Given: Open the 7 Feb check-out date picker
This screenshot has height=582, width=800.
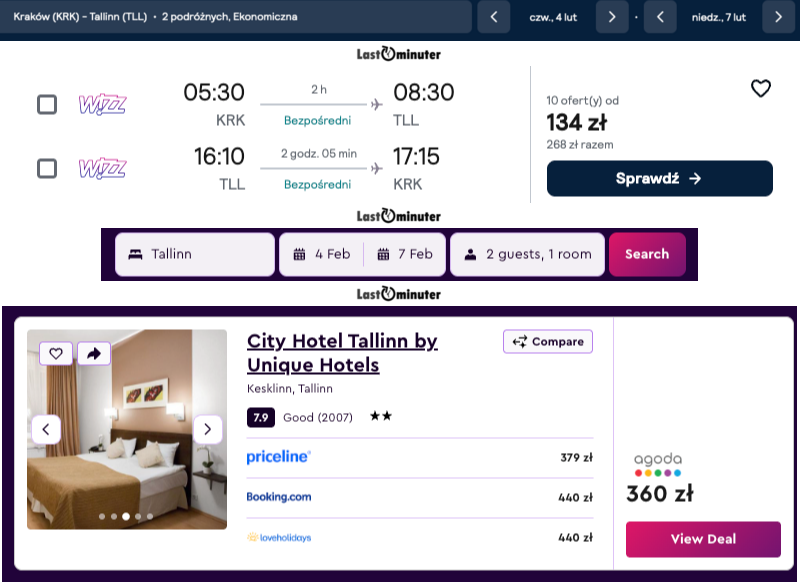Looking at the screenshot, I should click(x=404, y=254).
